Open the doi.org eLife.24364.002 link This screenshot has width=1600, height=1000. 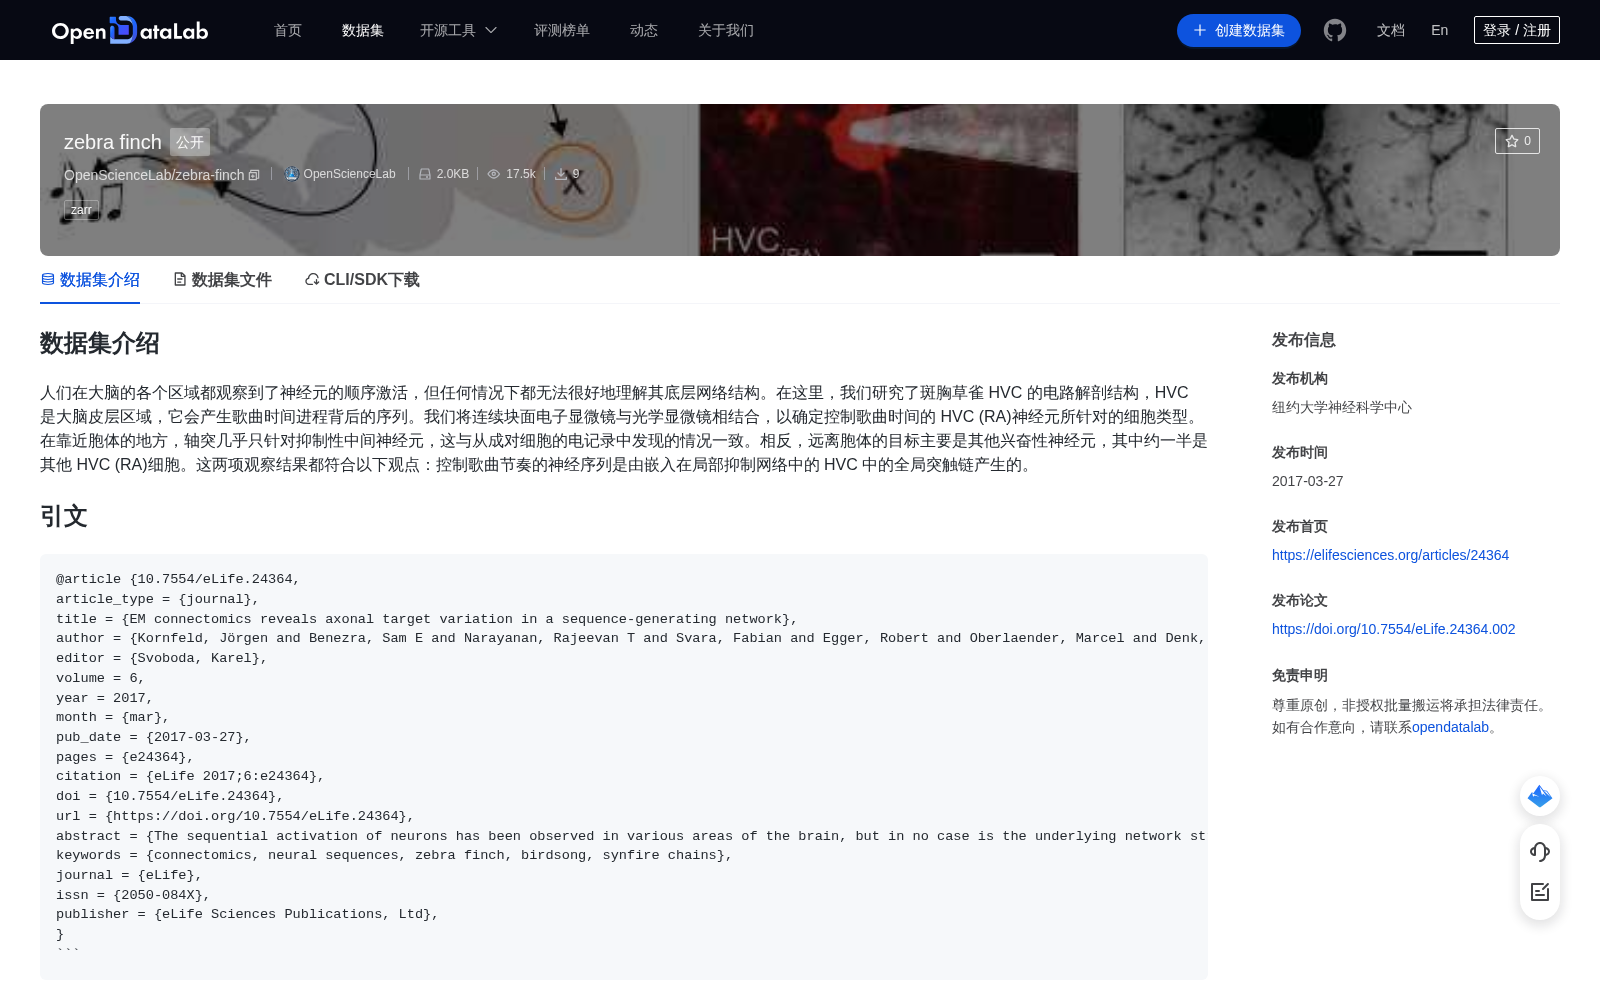[1393, 629]
